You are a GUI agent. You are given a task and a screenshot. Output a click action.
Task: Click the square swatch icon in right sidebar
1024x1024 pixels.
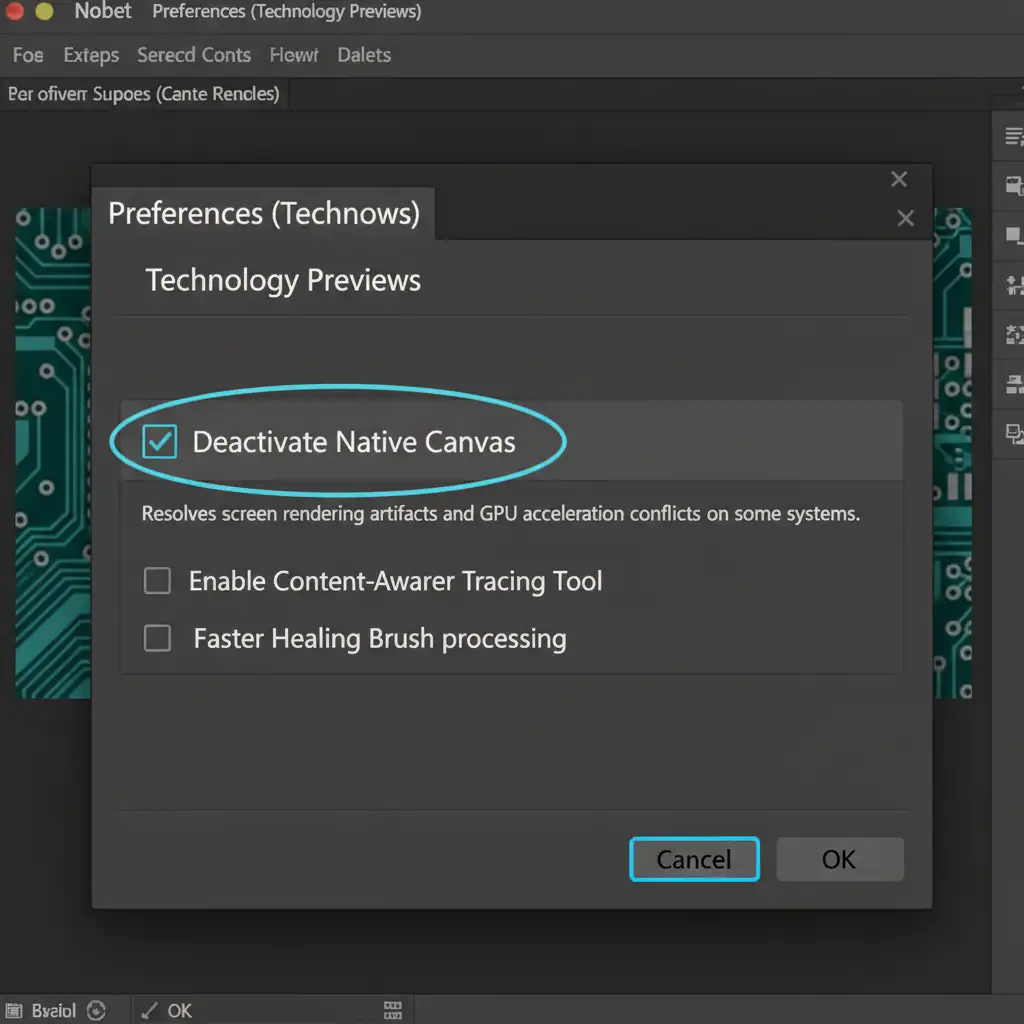(x=1013, y=236)
